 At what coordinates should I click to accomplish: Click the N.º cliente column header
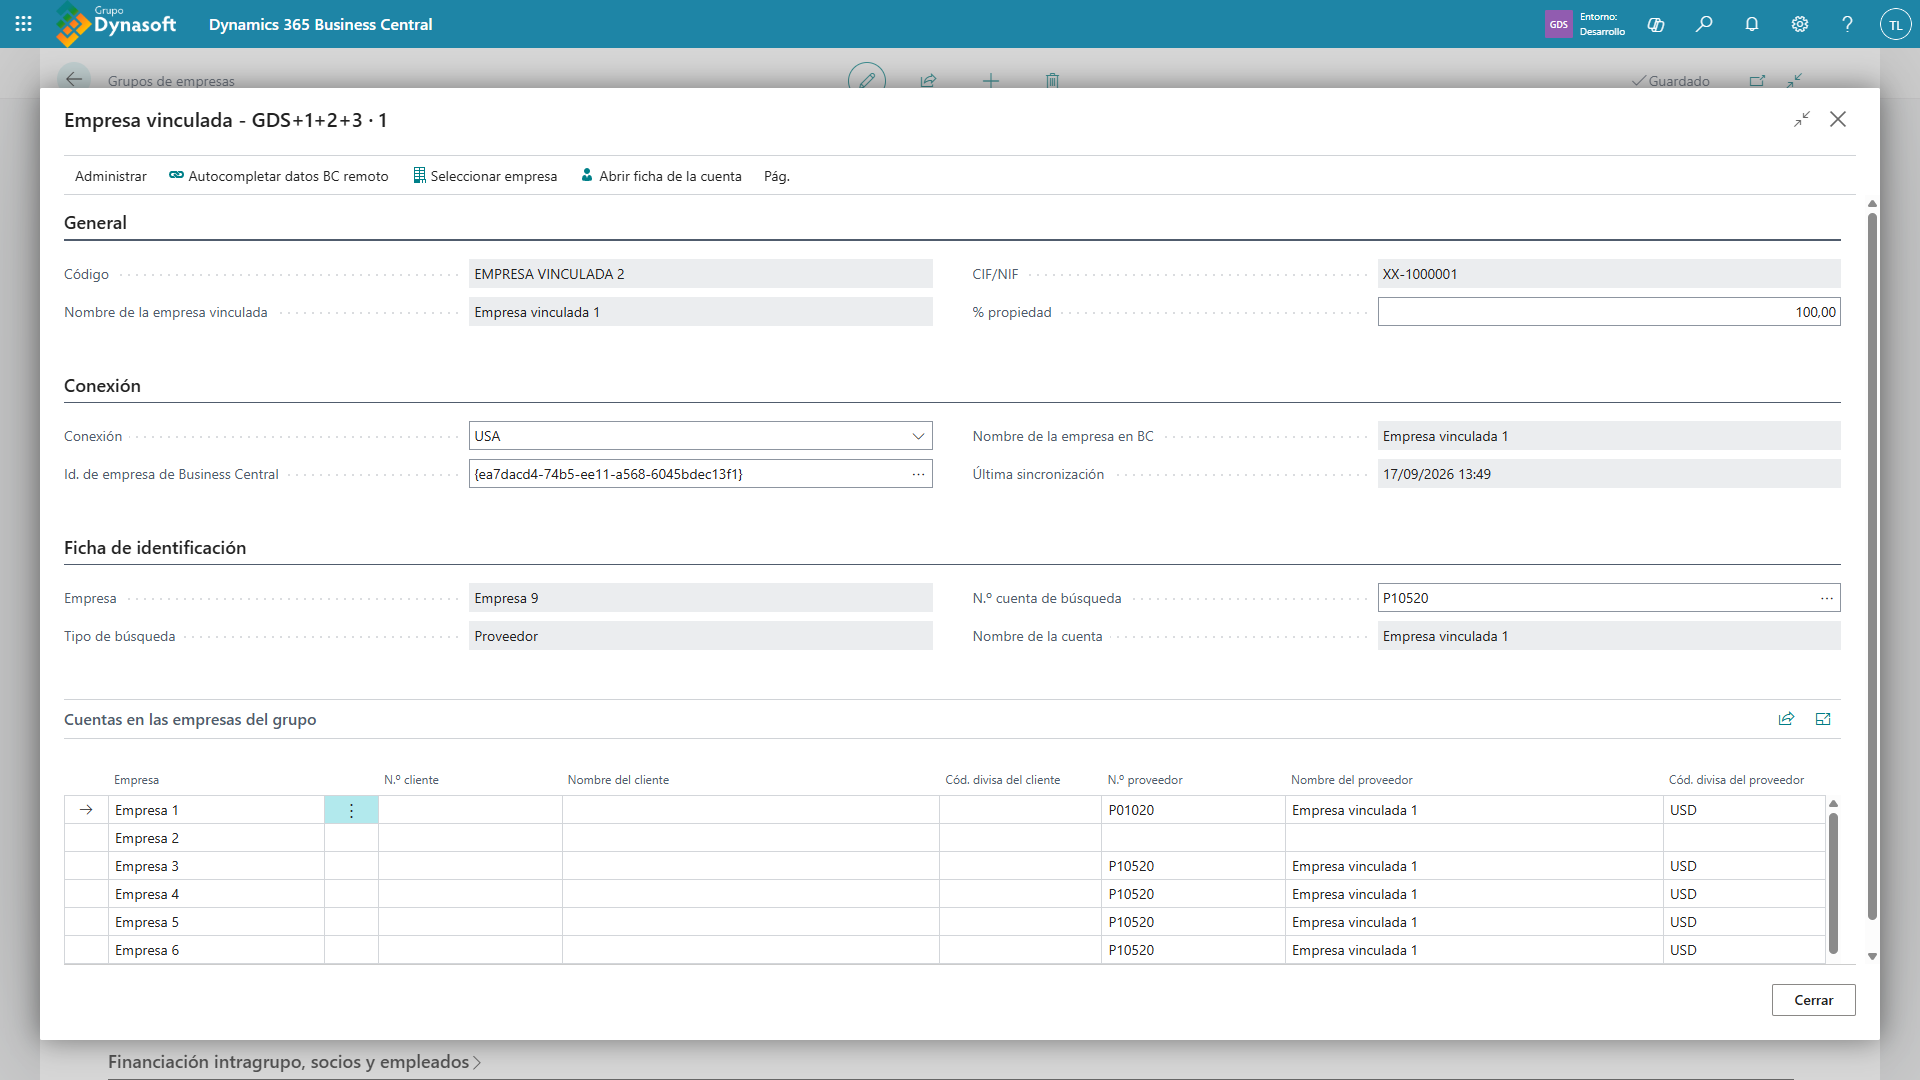(411, 780)
